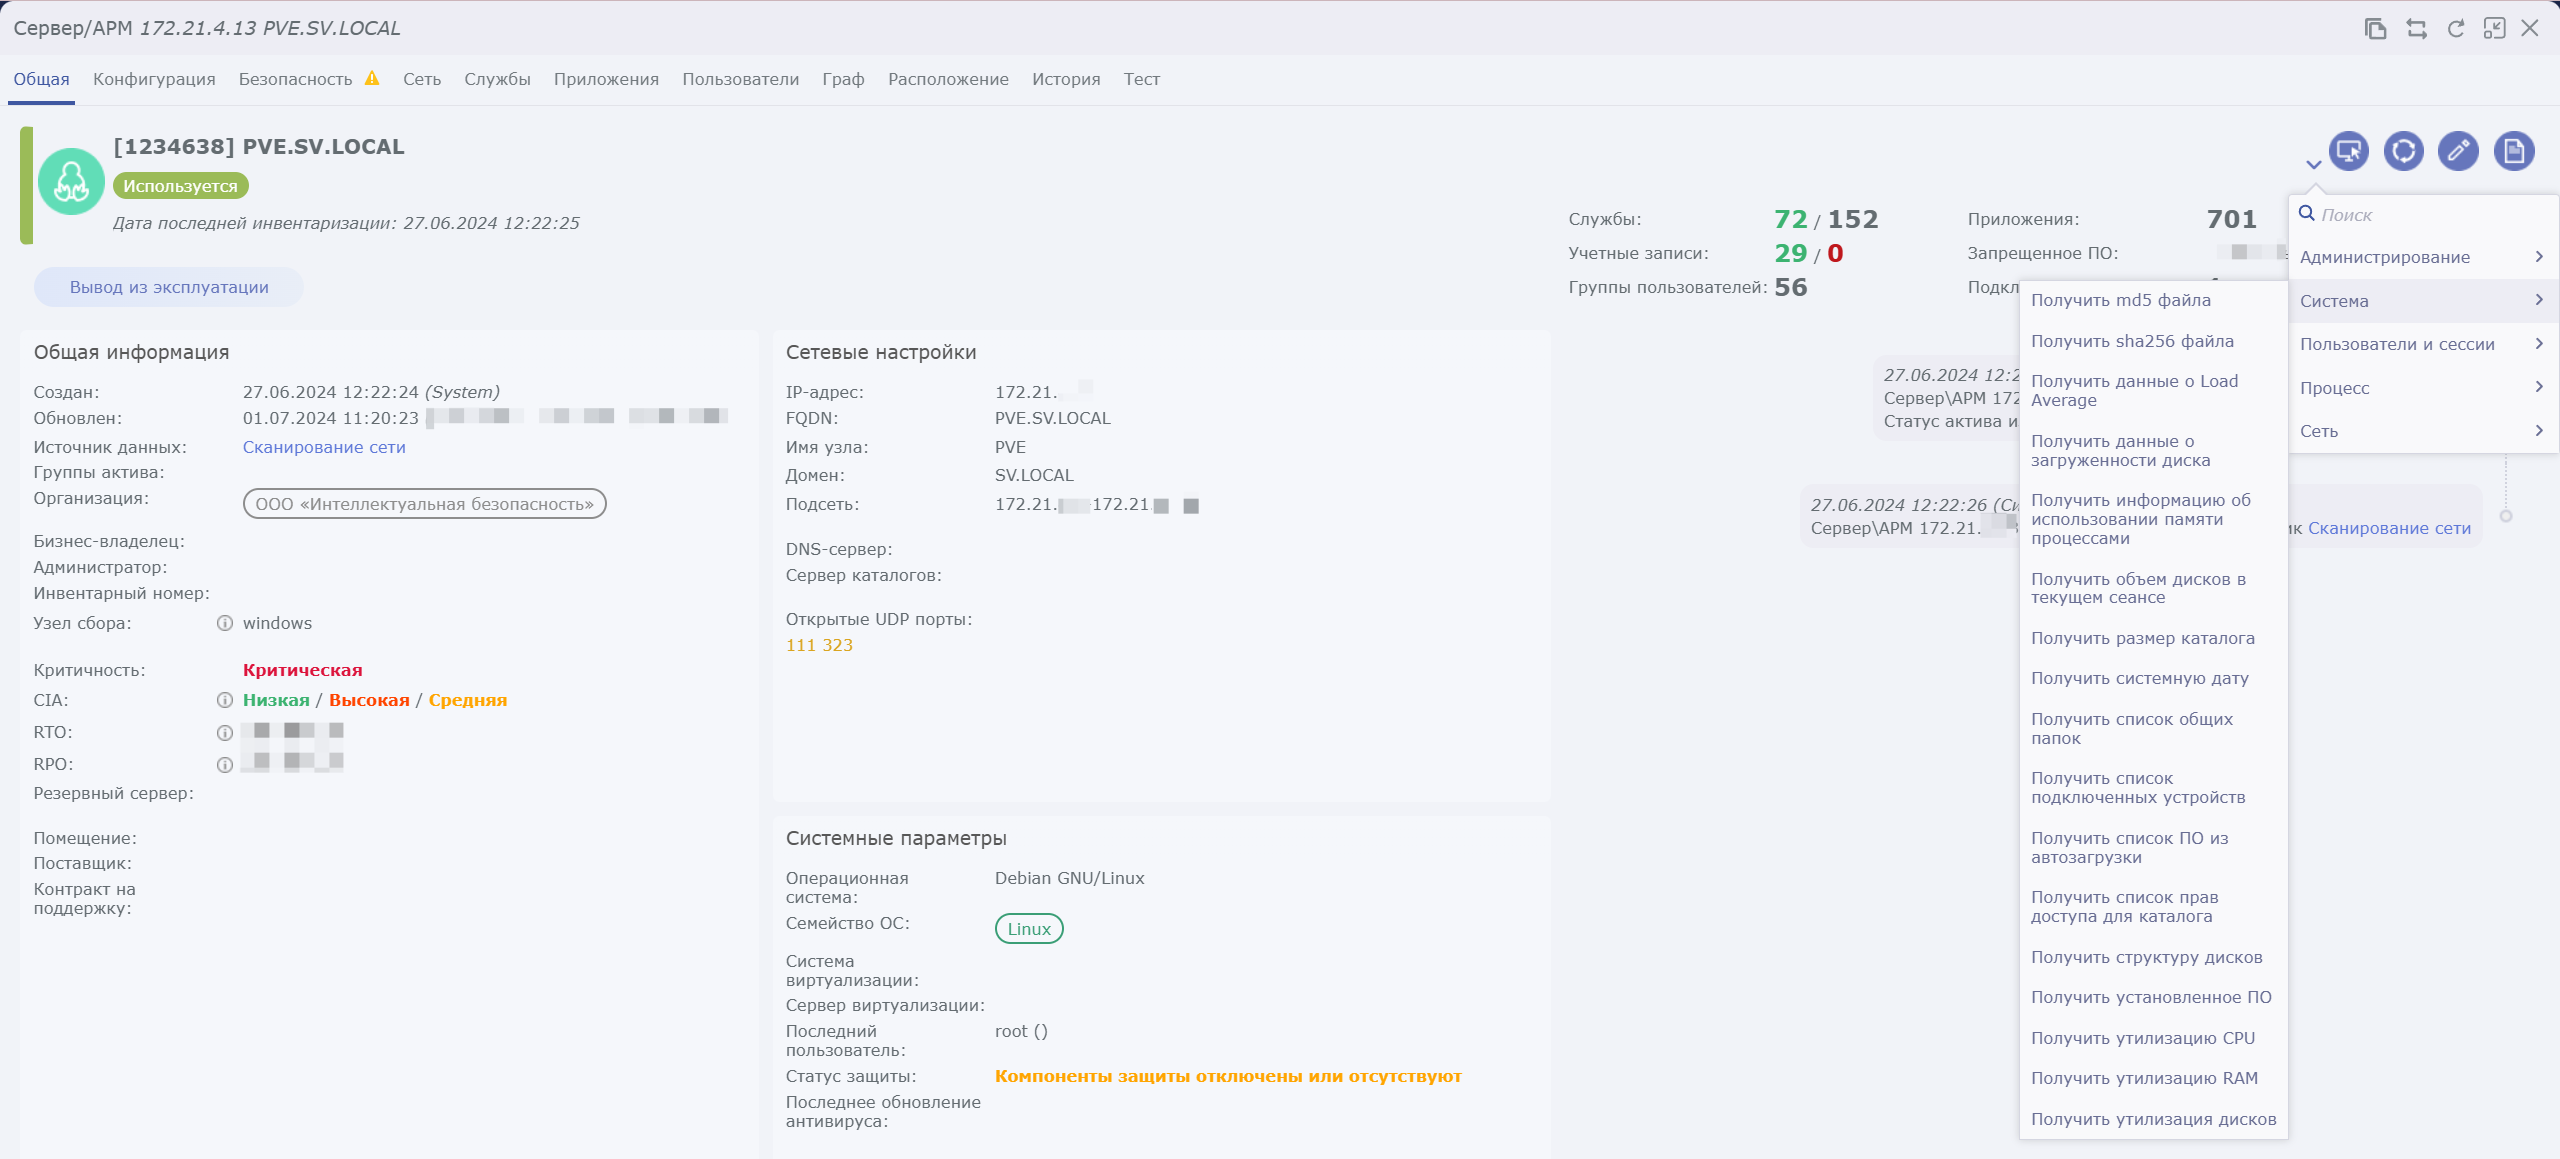Image resolution: width=2560 pixels, height=1159 pixels.
Task: Click the Вывод из эксплуатации button
Action: point(169,287)
